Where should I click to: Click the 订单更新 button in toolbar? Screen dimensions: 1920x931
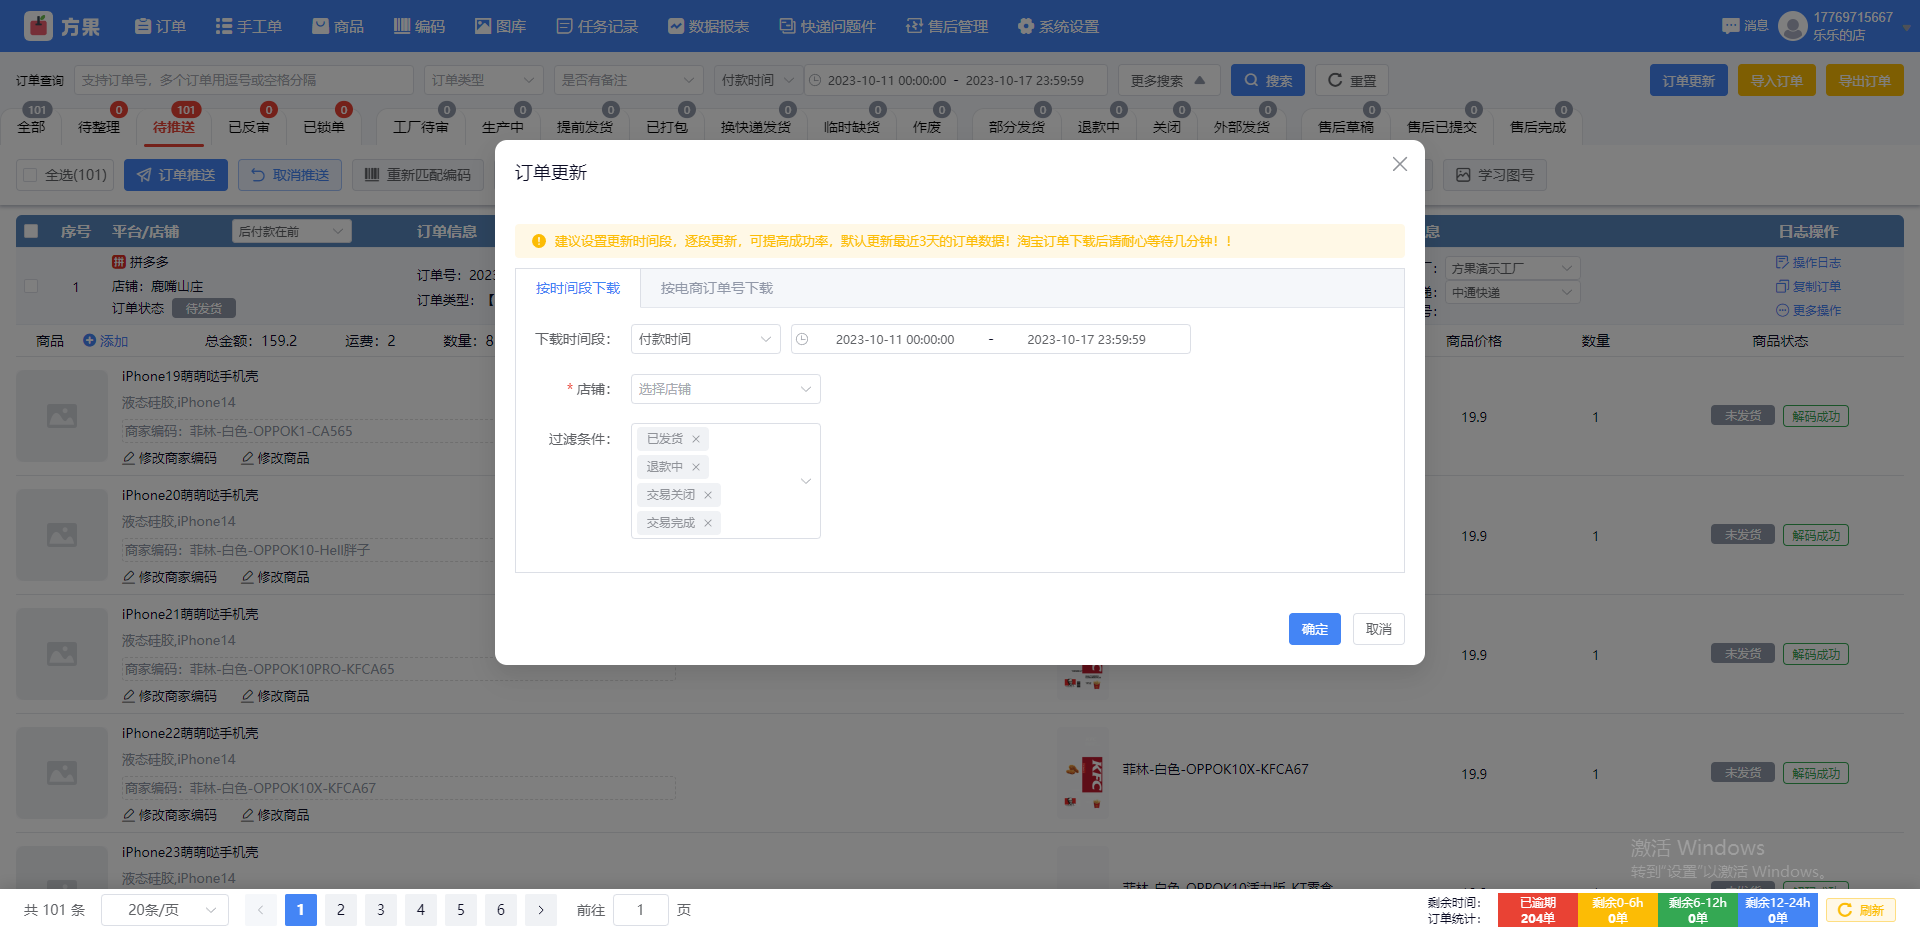tap(1689, 80)
